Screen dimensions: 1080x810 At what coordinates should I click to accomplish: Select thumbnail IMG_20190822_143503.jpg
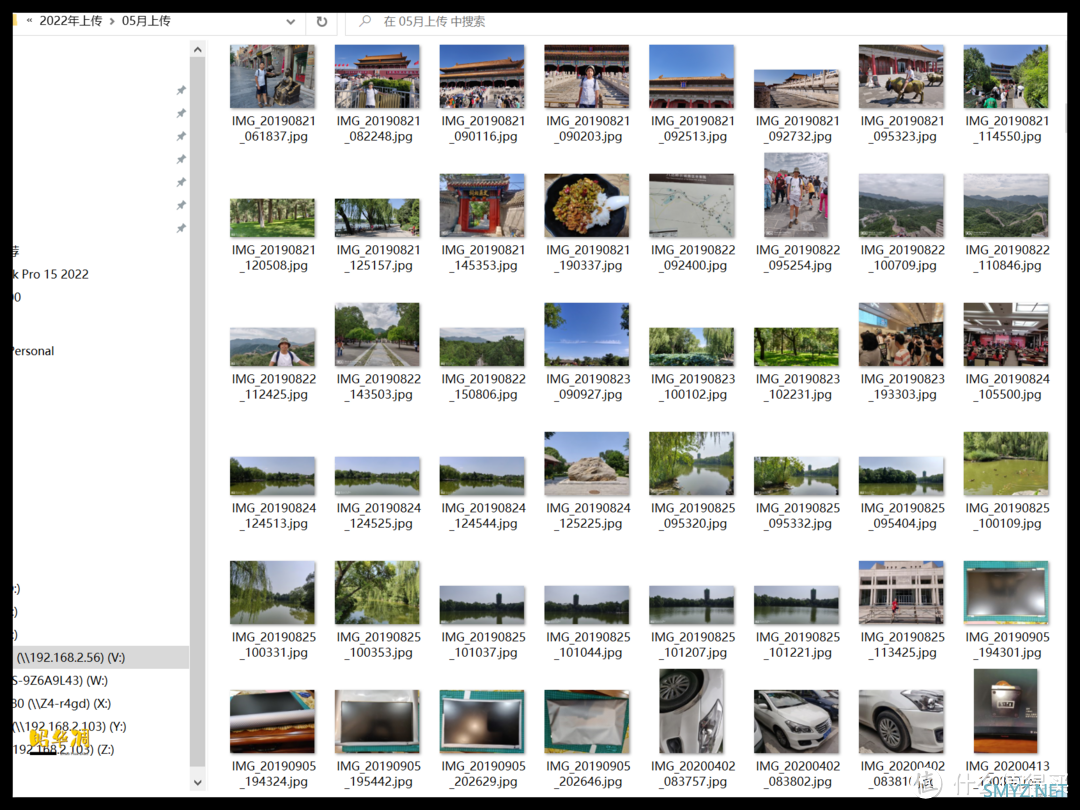pyautogui.click(x=377, y=334)
